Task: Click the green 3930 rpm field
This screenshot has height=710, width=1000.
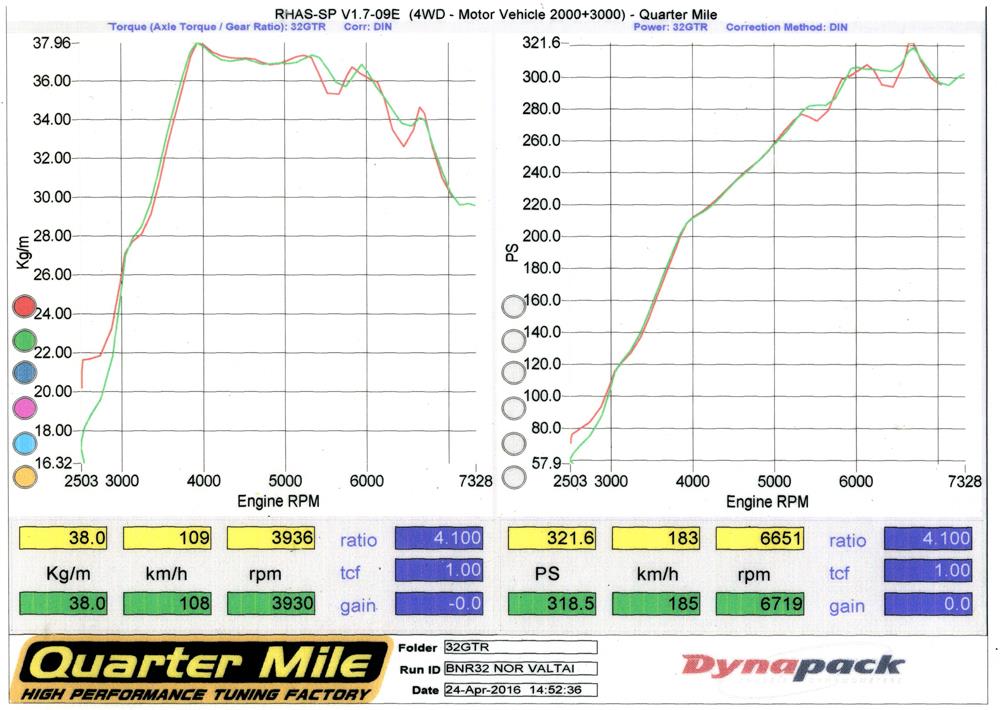Action: [x=271, y=603]
